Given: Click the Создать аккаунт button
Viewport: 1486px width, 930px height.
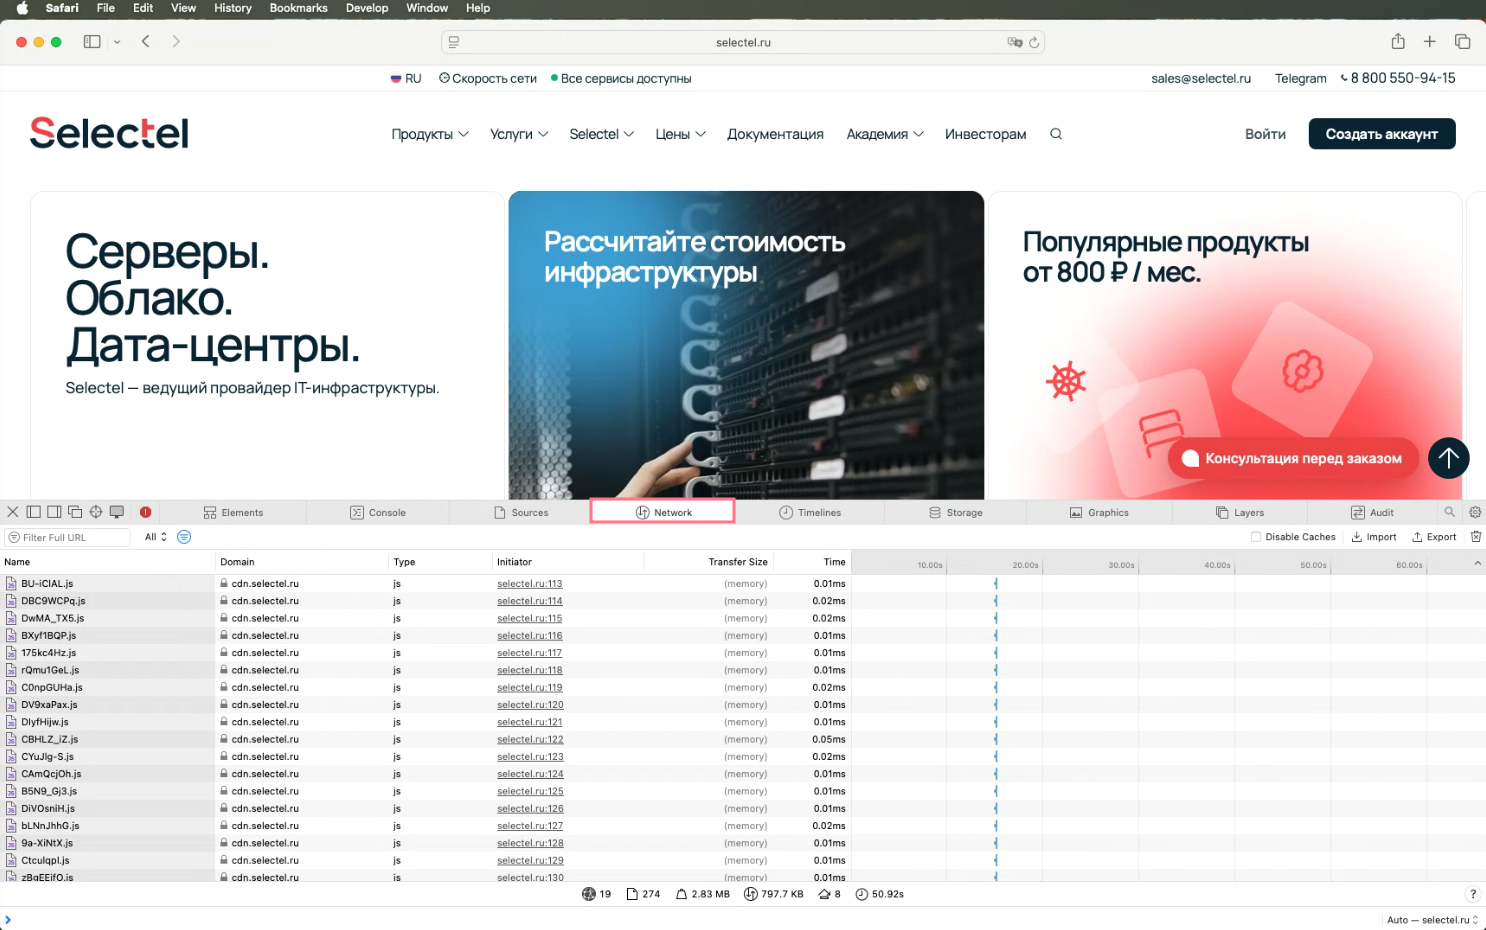Looking at the screenshot, I should (1381, 134).
